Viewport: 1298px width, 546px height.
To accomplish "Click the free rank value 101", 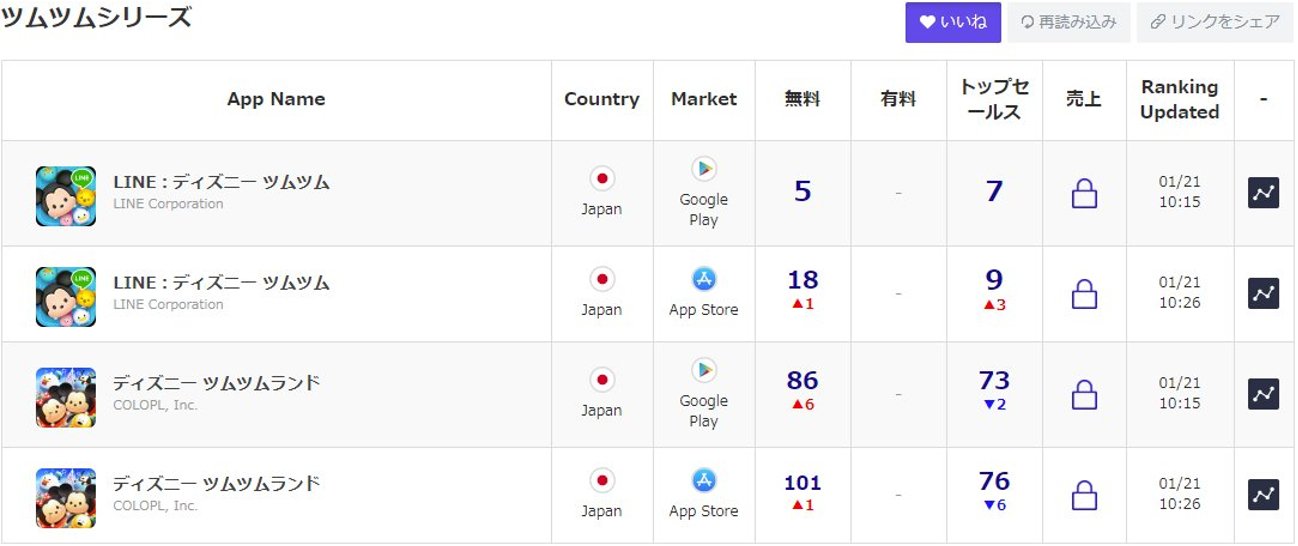I will tap(802, 483).
